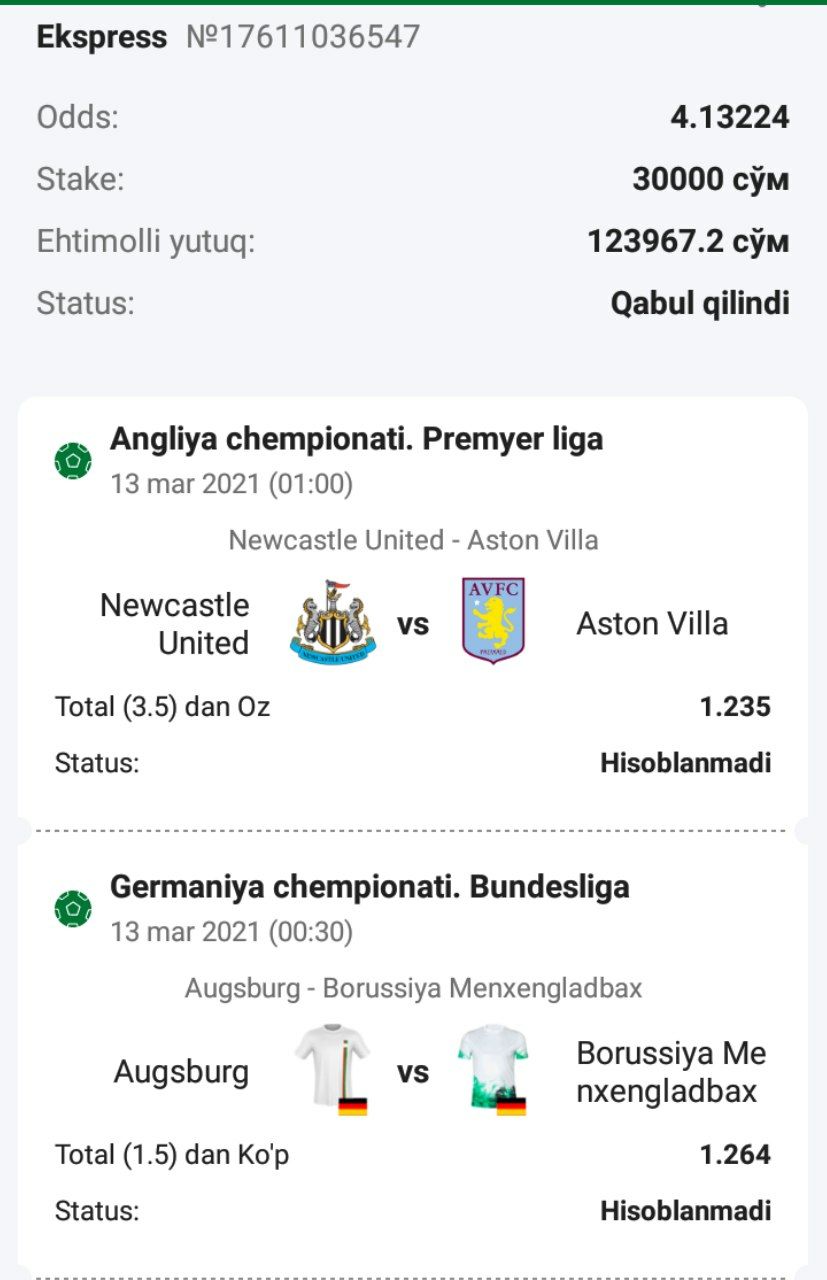
Task: Click the 1.235 odds value
Action: (x=735, y=707)
